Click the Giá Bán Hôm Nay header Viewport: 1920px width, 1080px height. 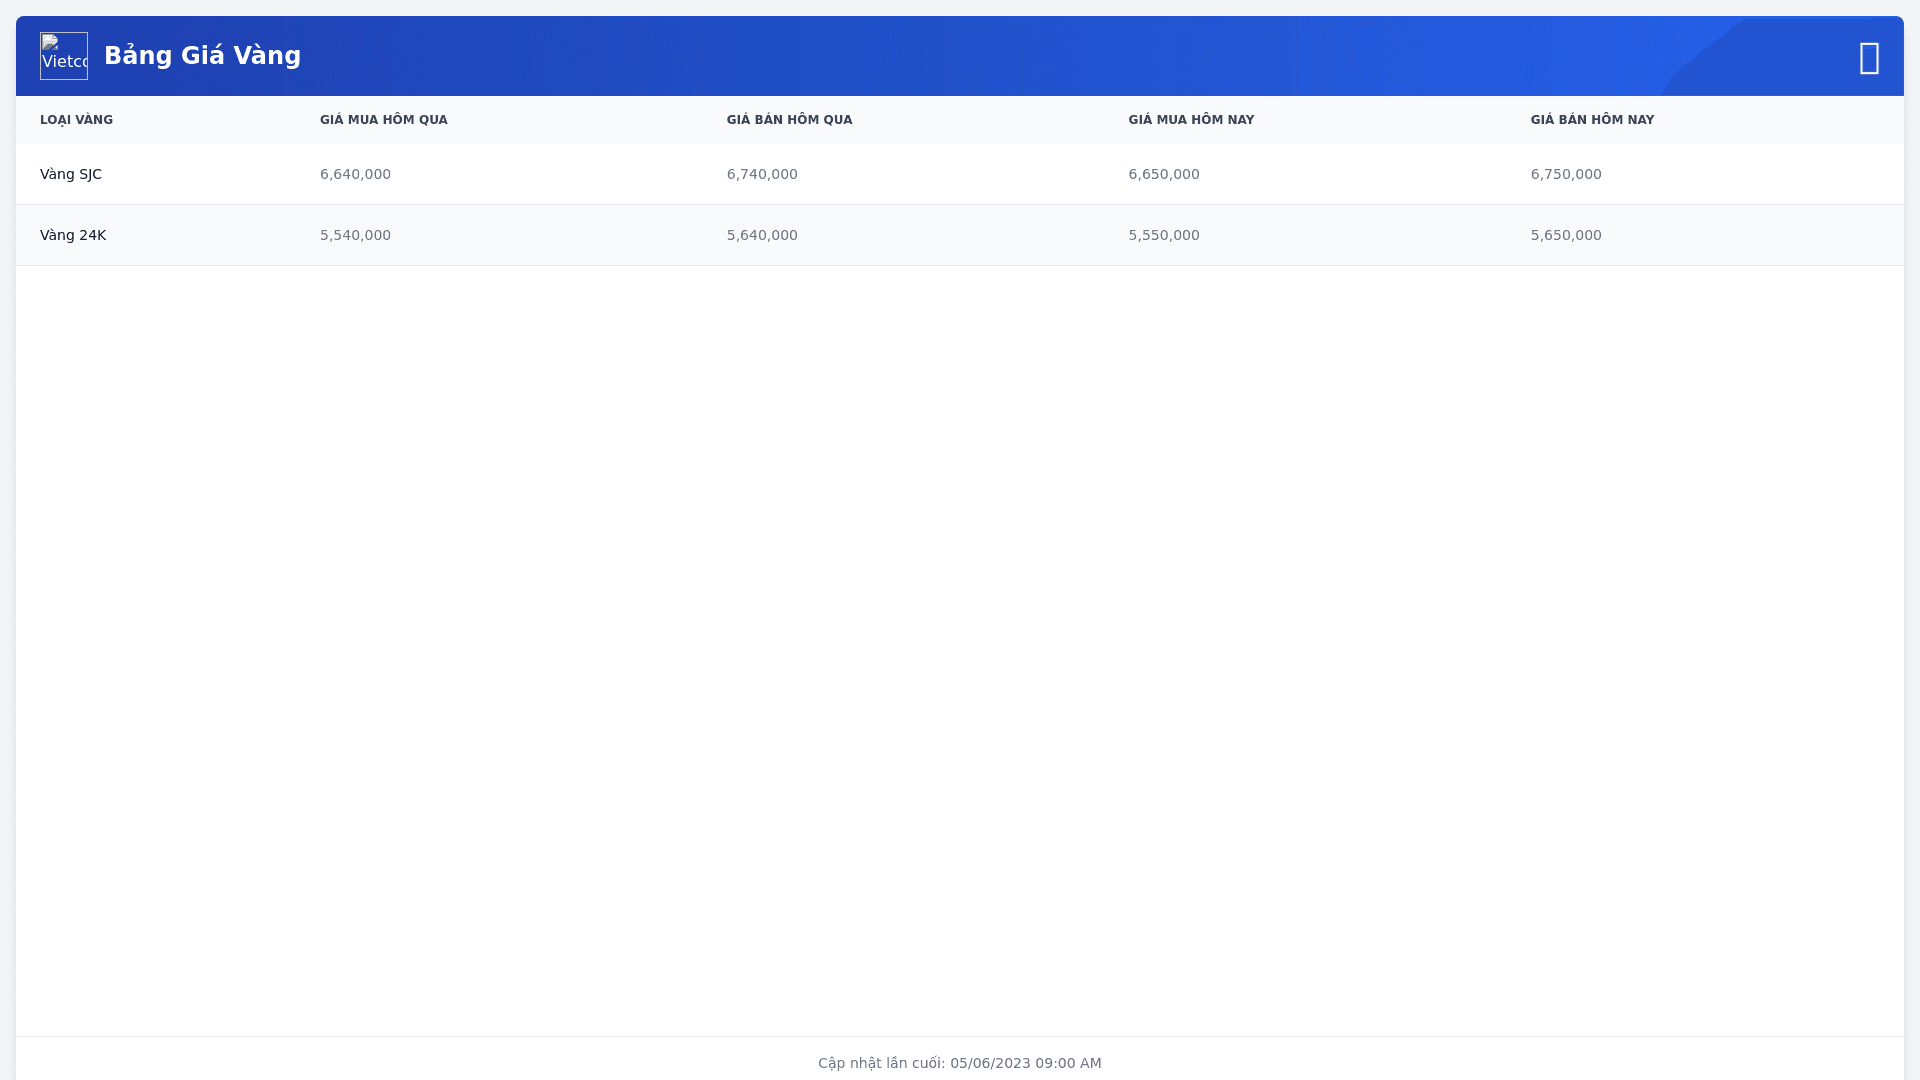click(x=1591, y=120)
